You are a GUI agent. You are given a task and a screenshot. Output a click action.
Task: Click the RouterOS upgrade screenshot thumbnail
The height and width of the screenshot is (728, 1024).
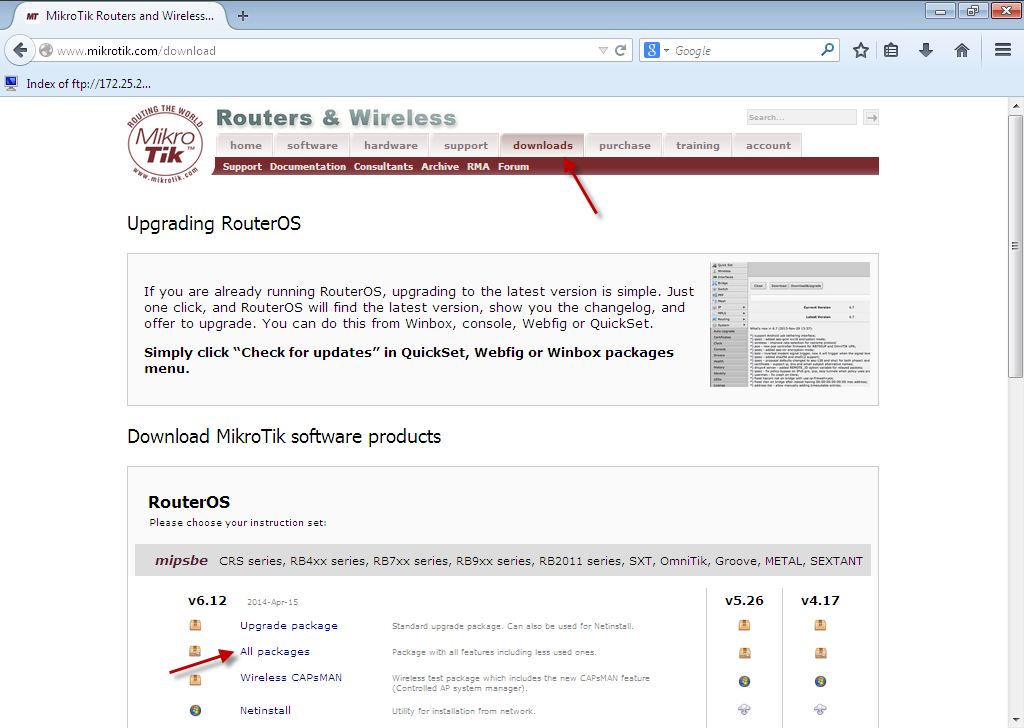pyautogui.click(x=790, y=324)
